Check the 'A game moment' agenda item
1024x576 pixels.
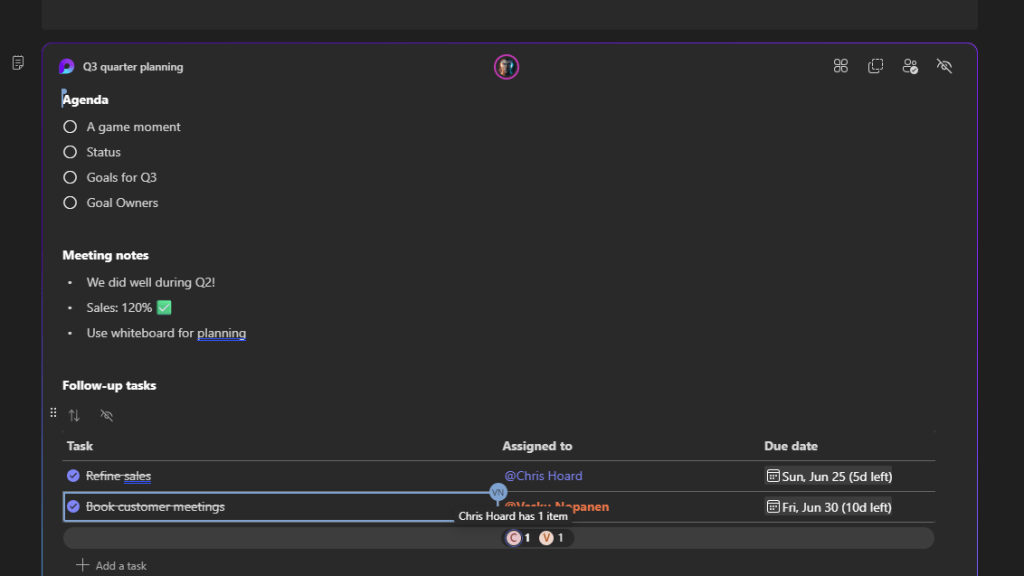[x=70, y=127]
